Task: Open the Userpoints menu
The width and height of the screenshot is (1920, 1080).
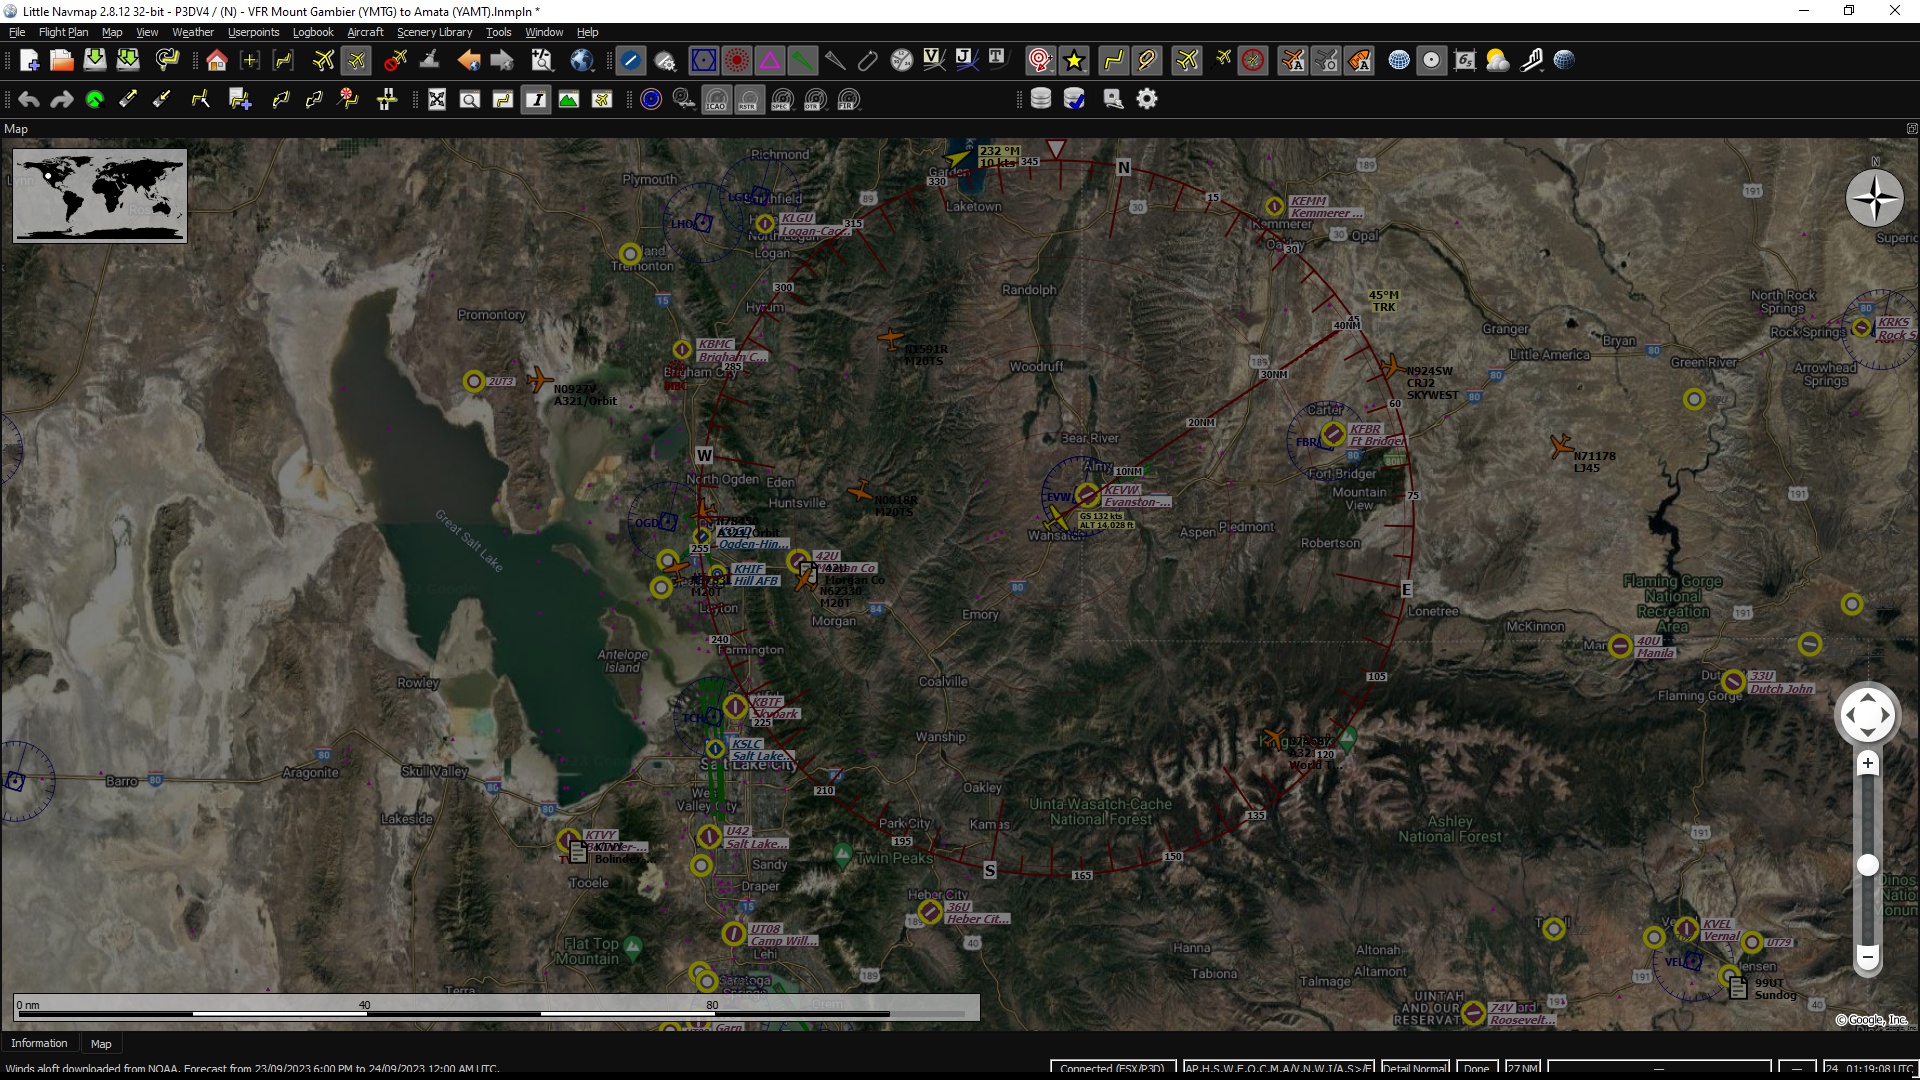Action: click(x=254, y=32)
